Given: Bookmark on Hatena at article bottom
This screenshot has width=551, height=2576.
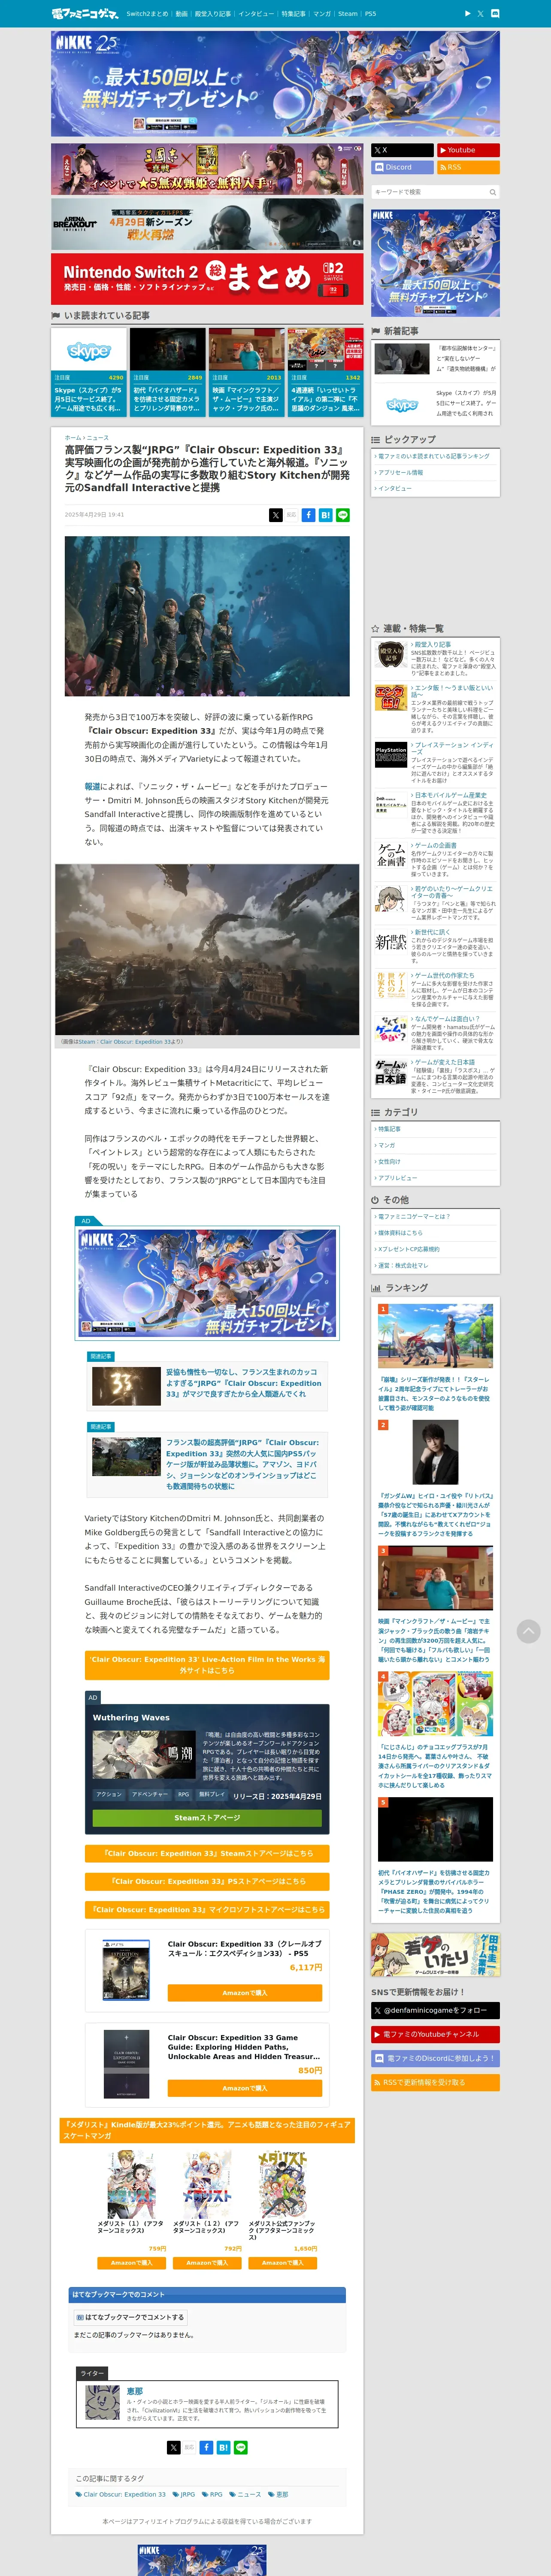Looking at the screenshot, I should click(223, 2447).
